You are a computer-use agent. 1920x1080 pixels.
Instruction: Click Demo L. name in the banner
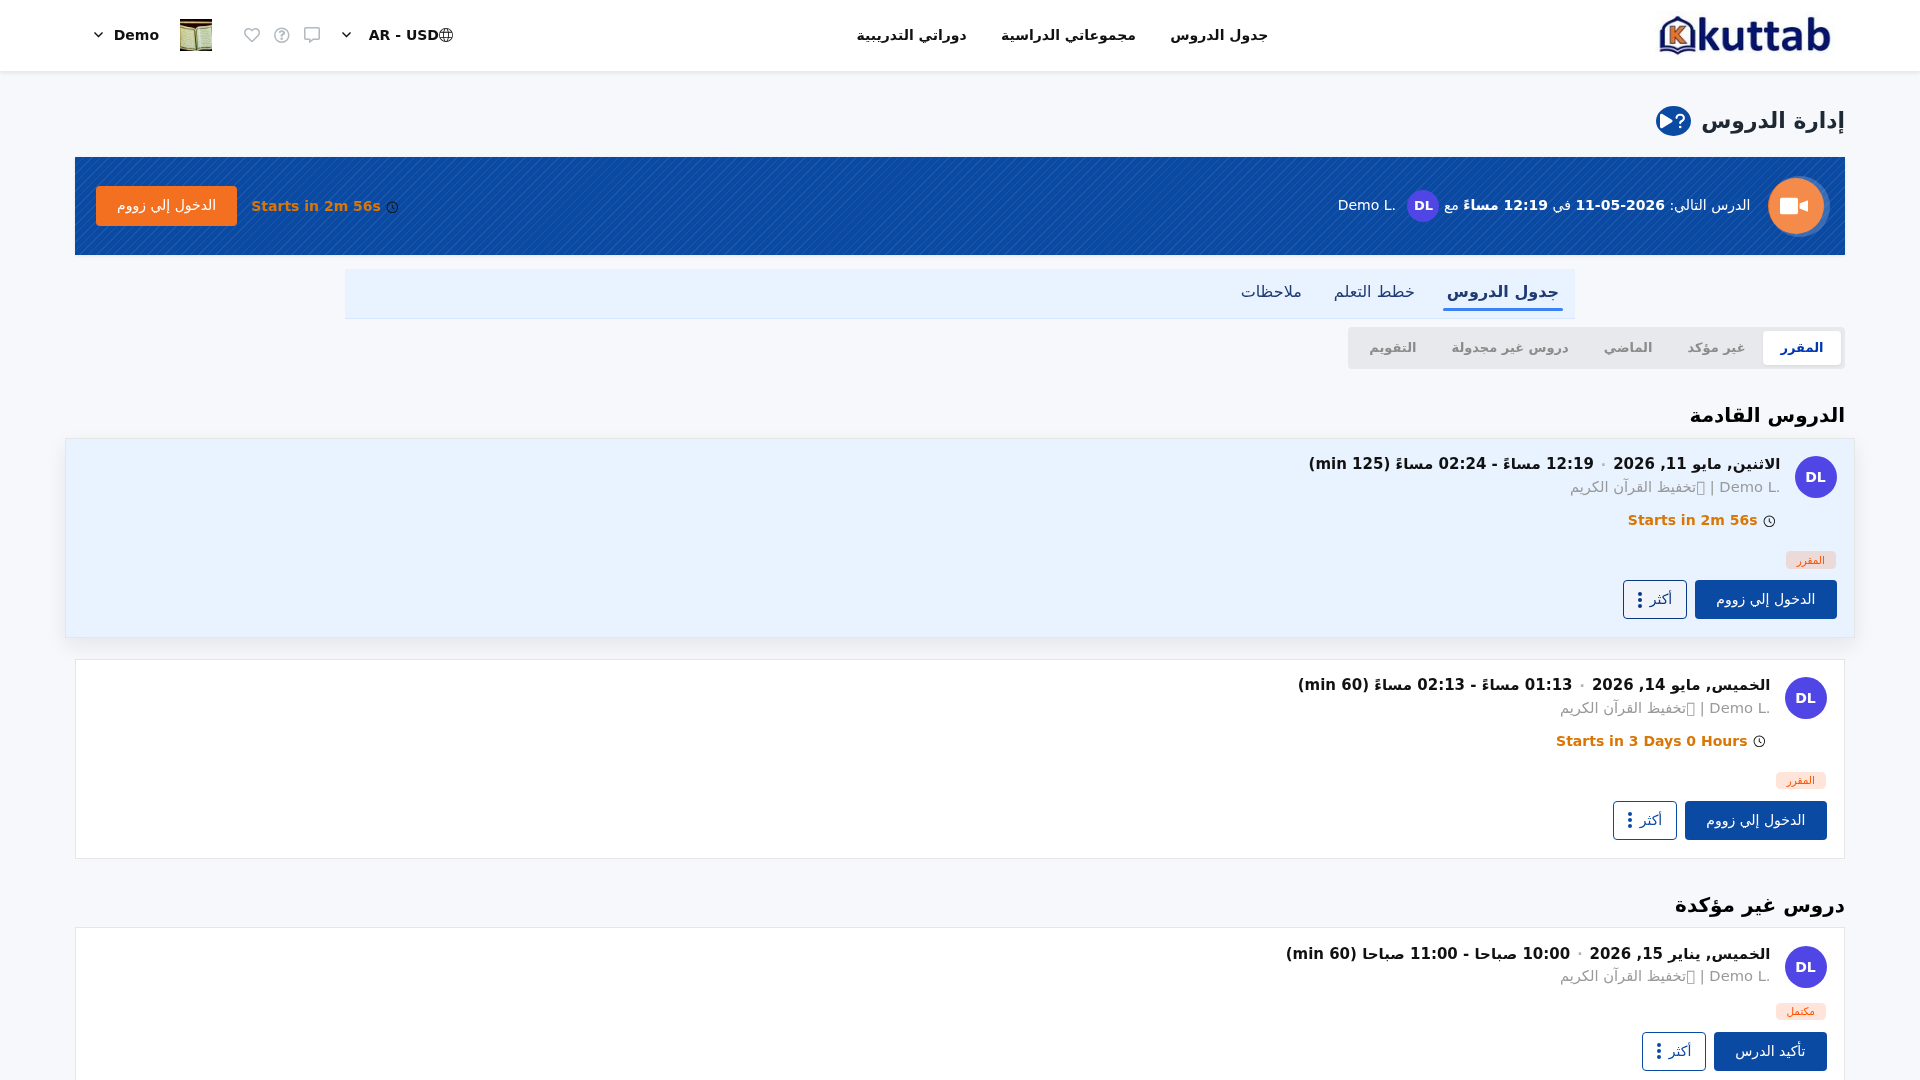point(1366,205)
